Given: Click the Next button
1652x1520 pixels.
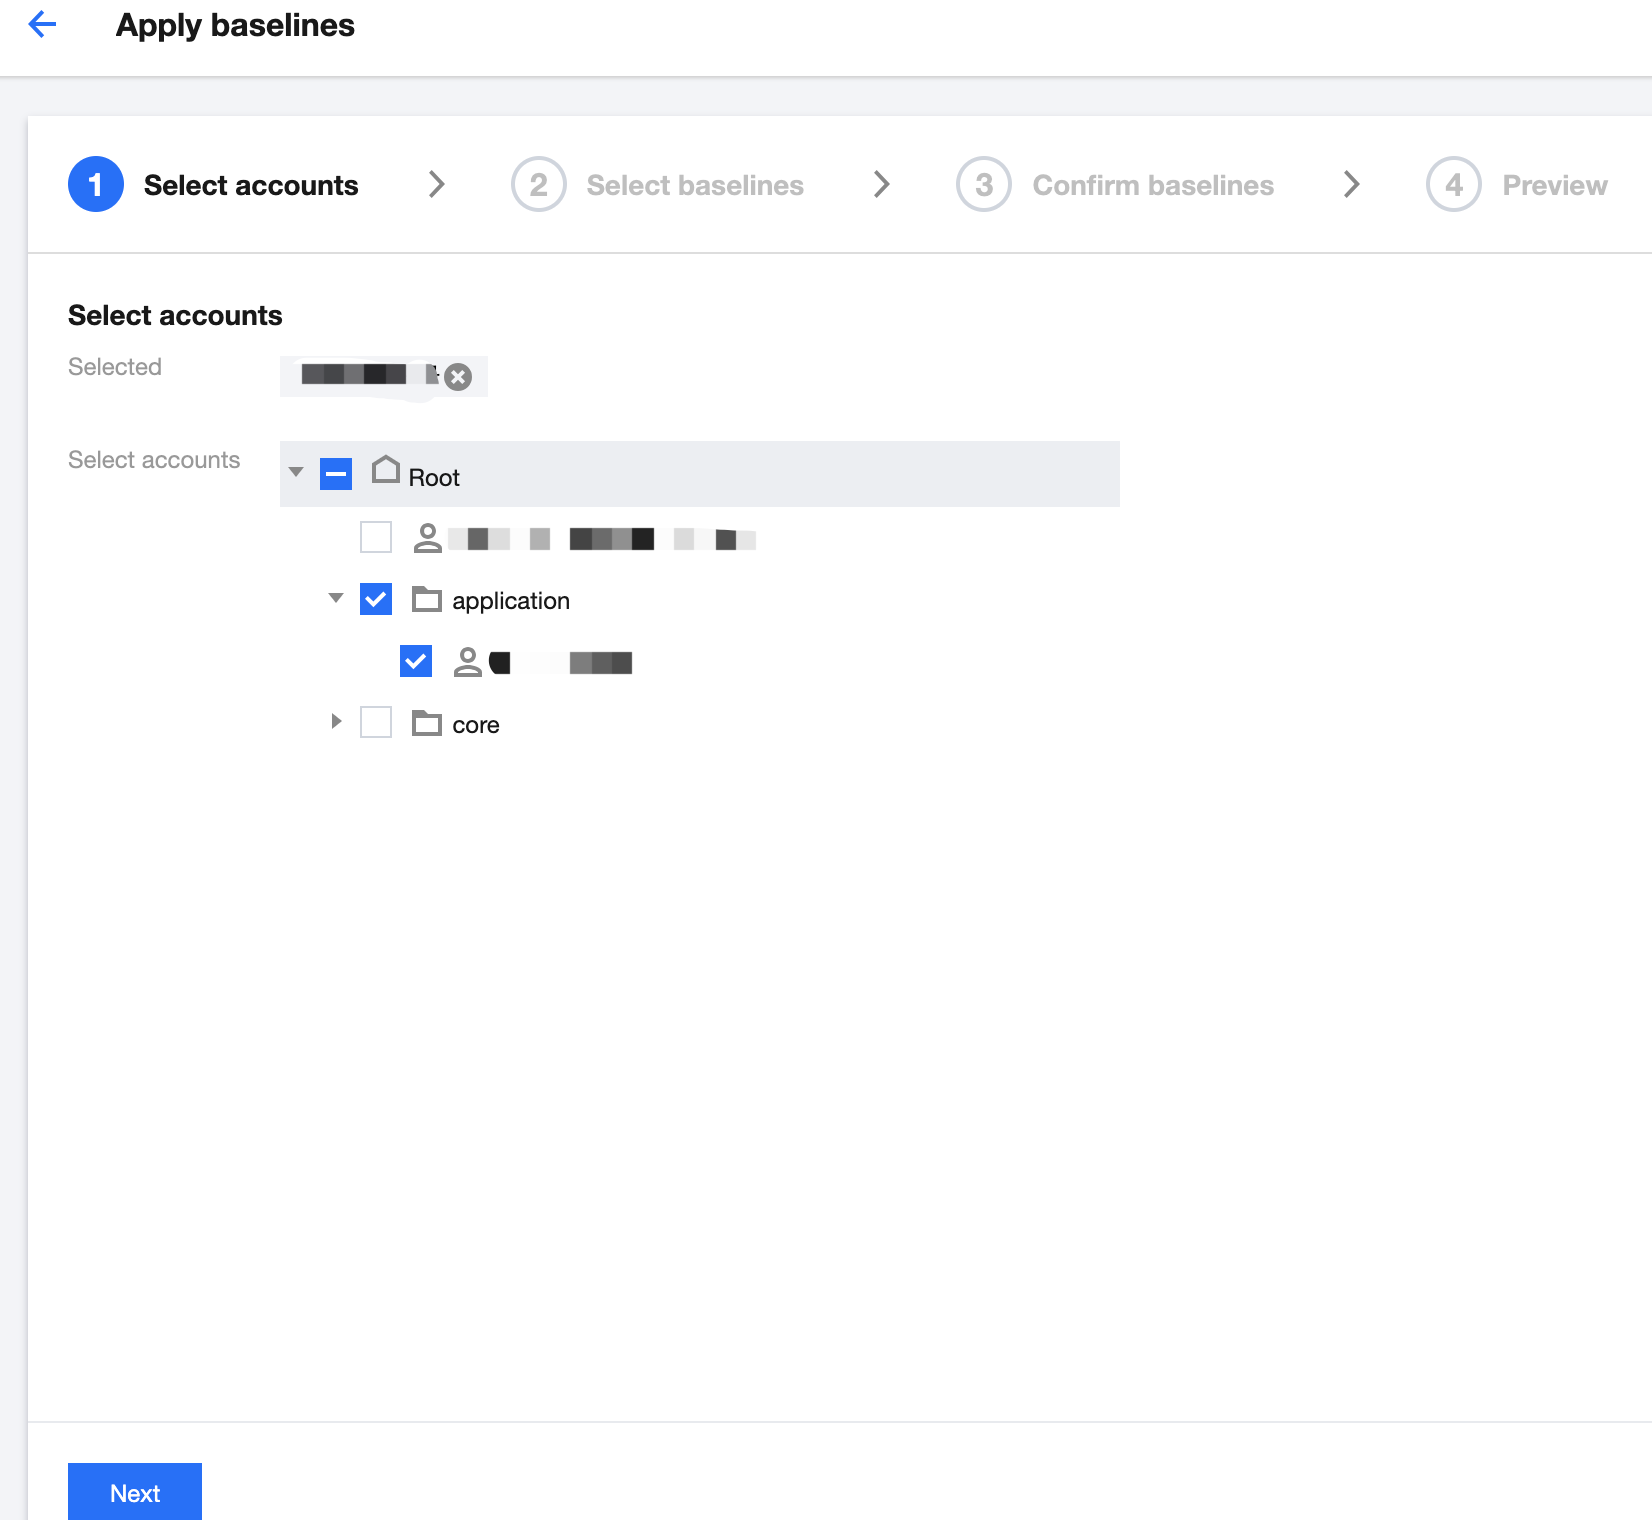Looking at the screenshot, I should click(x=135, y=1492).
